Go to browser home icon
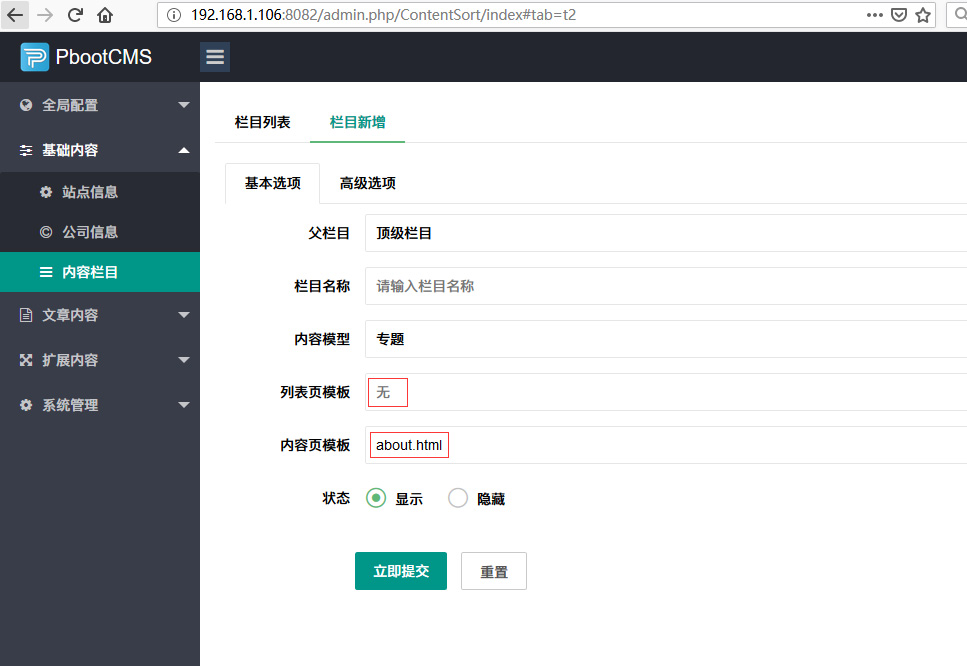The height and width of the screenshot is (666, 967). pos(105,15)
